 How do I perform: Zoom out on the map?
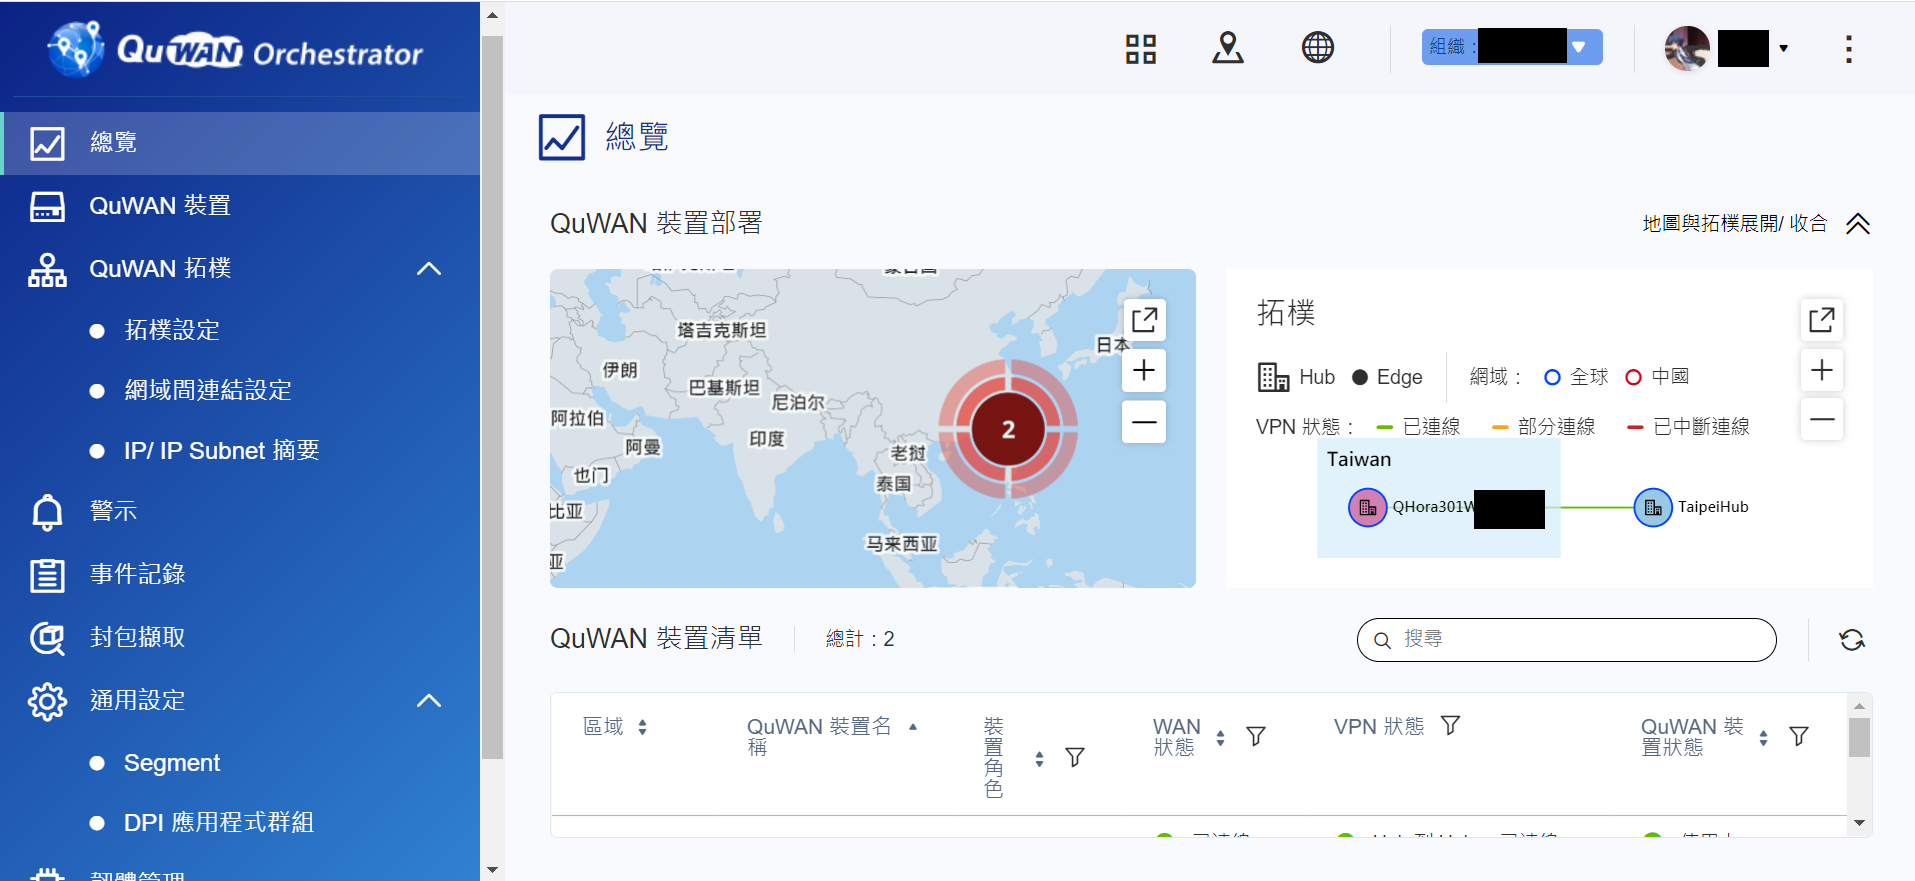[1144, 422]
